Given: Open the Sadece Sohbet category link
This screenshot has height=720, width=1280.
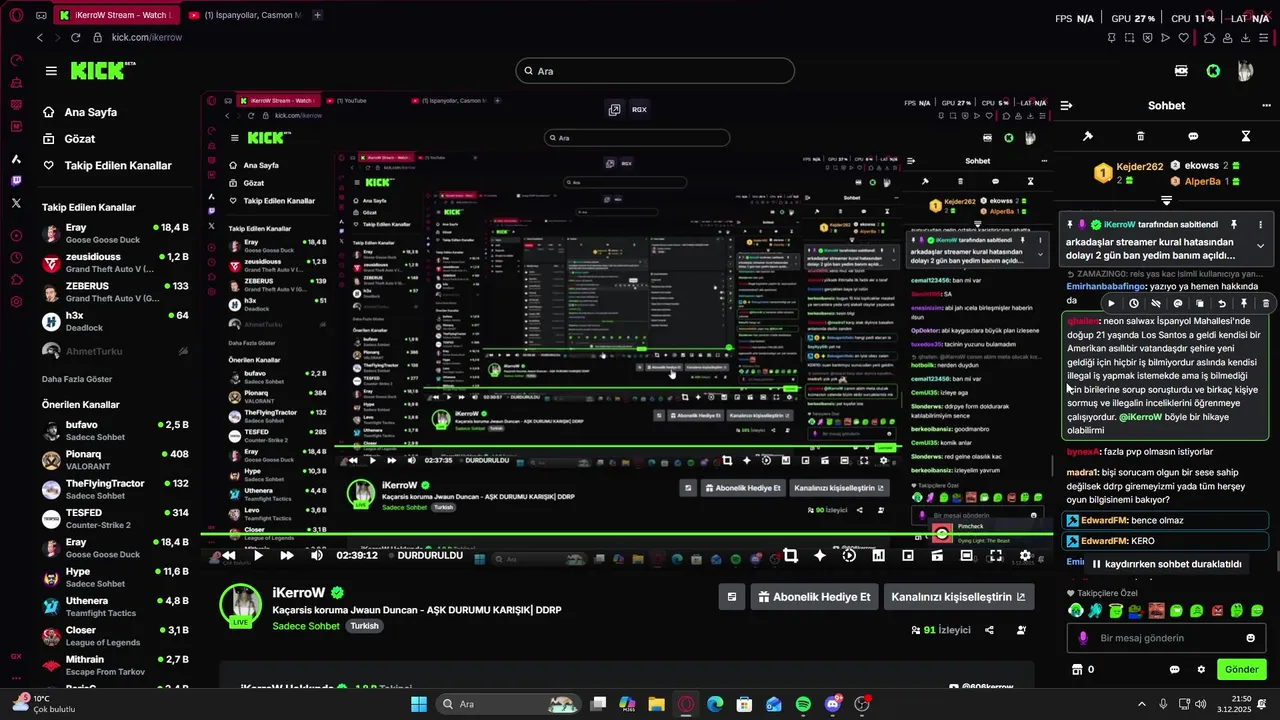Looking at the screenshot, I should click(x=308, y=626).
